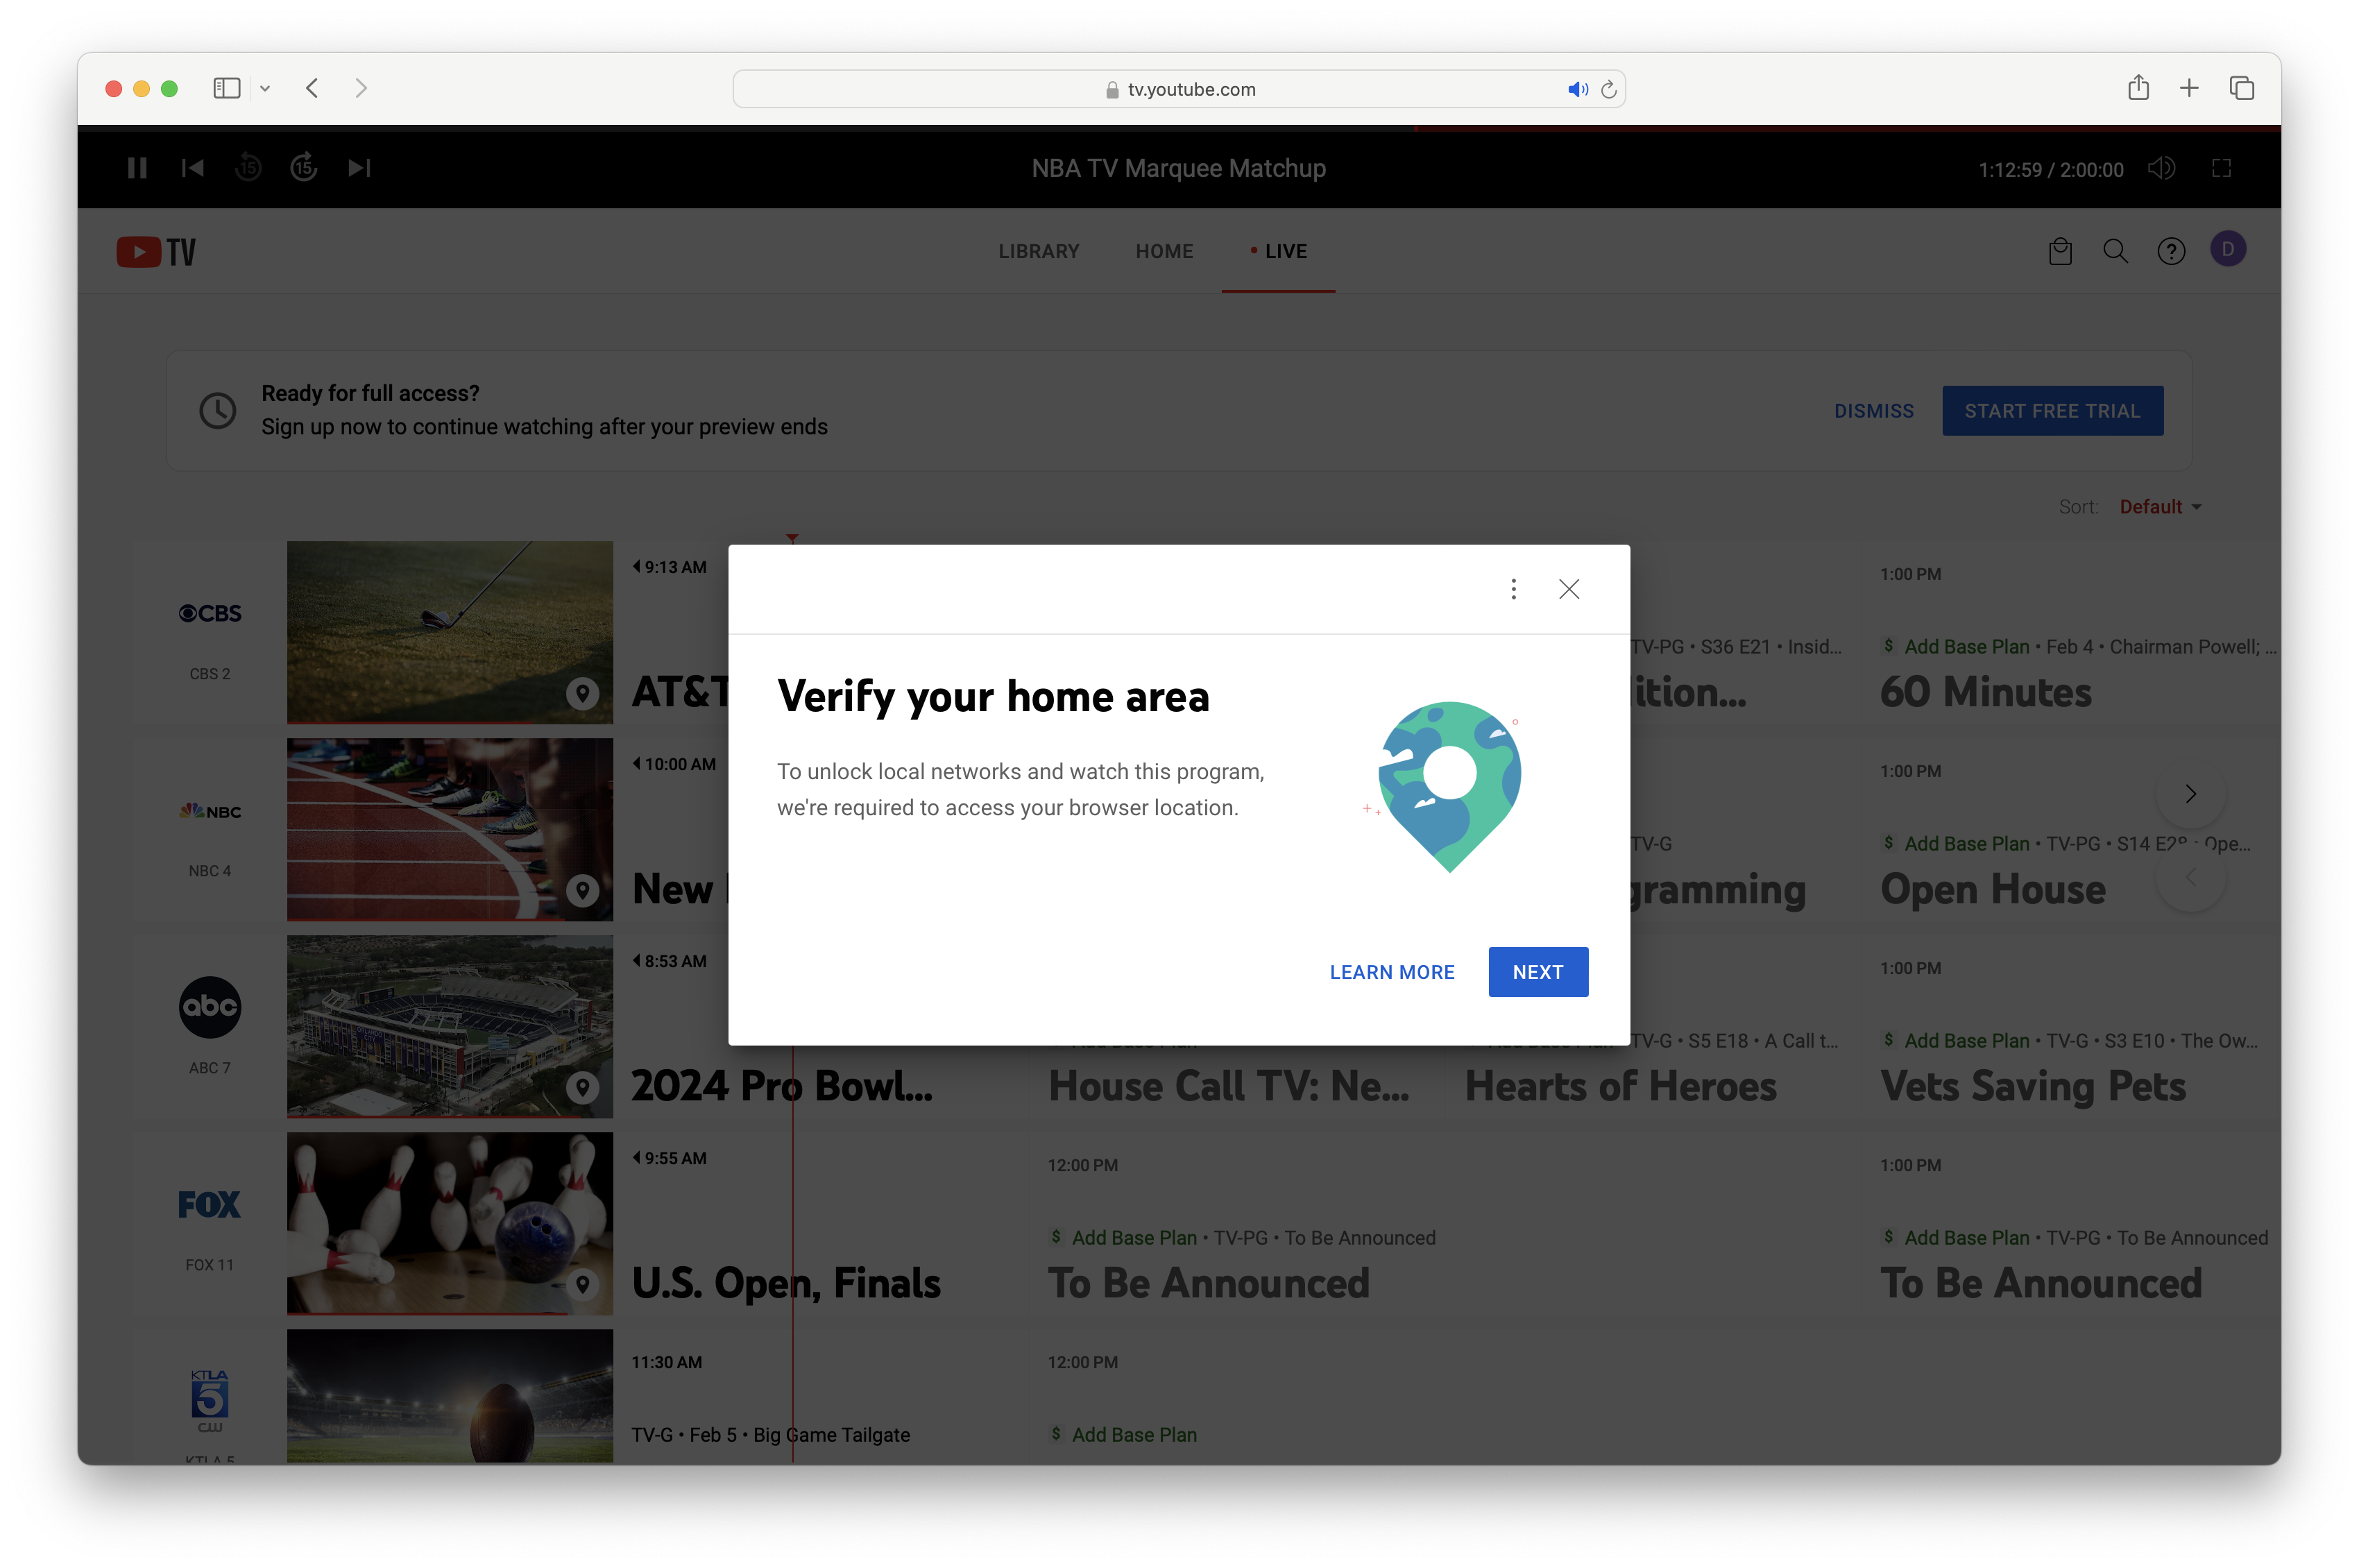Open the ABC stadium thumbnail

(x=450, y=1026)
